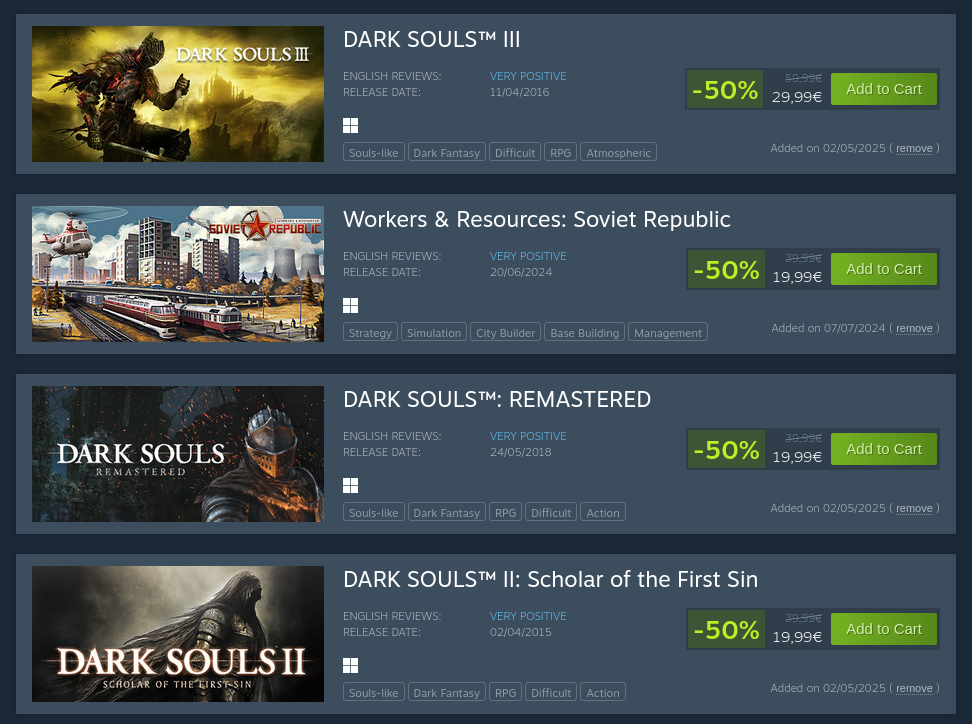
Task: Remove Workers & Resources from wishlist
Action: click(914, 329)
